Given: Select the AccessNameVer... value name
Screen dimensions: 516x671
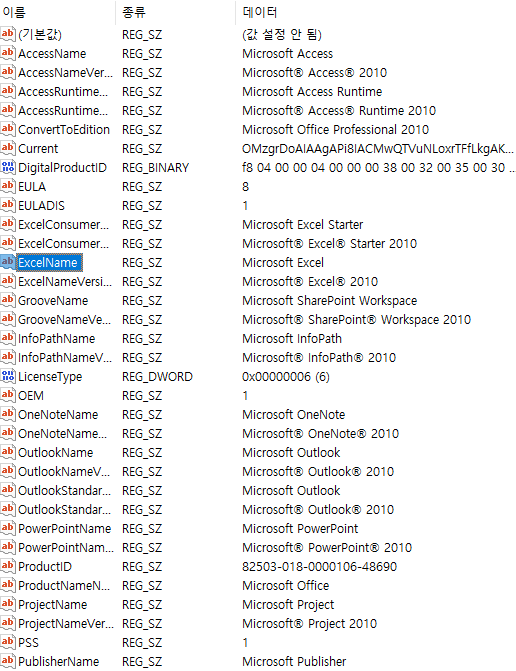Looking at the screenshot, I should coord(65,72).
